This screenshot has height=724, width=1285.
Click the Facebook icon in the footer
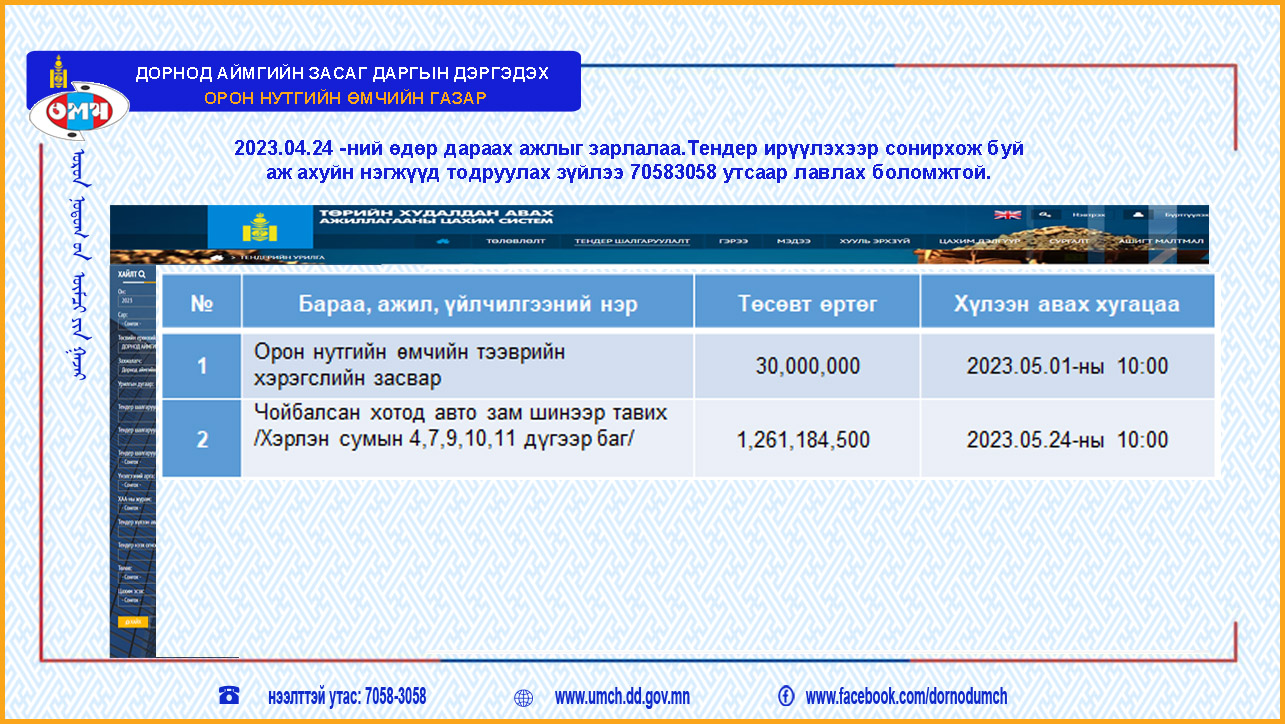(x=786, y=697)
